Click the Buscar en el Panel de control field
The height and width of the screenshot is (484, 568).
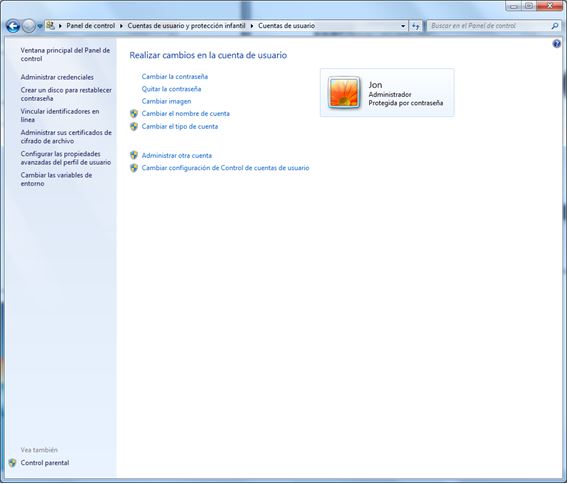489,26
